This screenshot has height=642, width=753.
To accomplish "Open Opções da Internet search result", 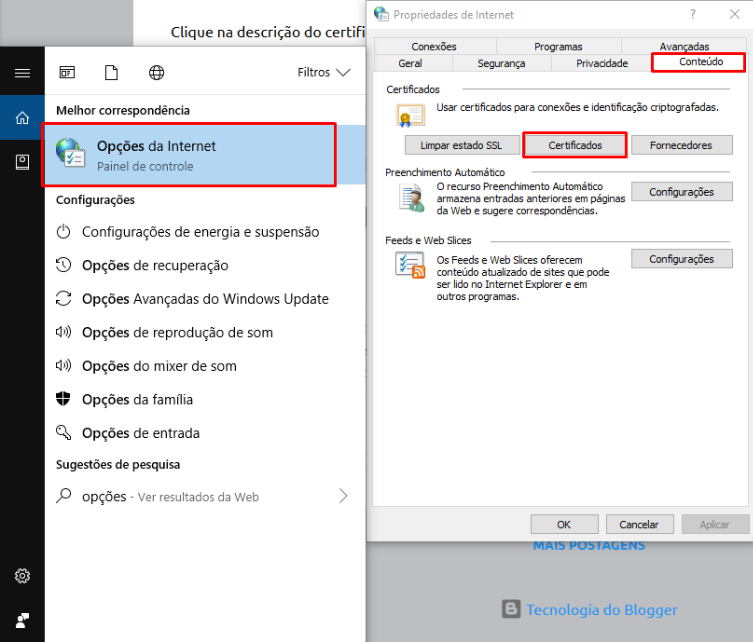I will 189,155.
